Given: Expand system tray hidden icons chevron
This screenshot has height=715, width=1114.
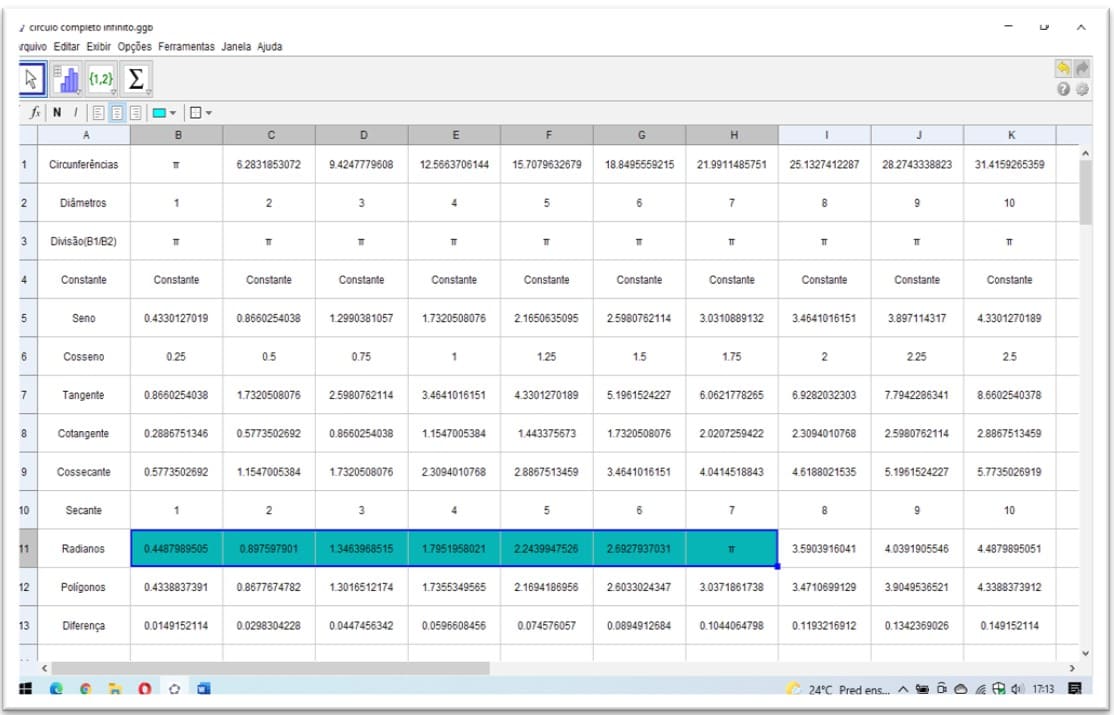Looking at the screenshot, I should click(x=903, y=689).
